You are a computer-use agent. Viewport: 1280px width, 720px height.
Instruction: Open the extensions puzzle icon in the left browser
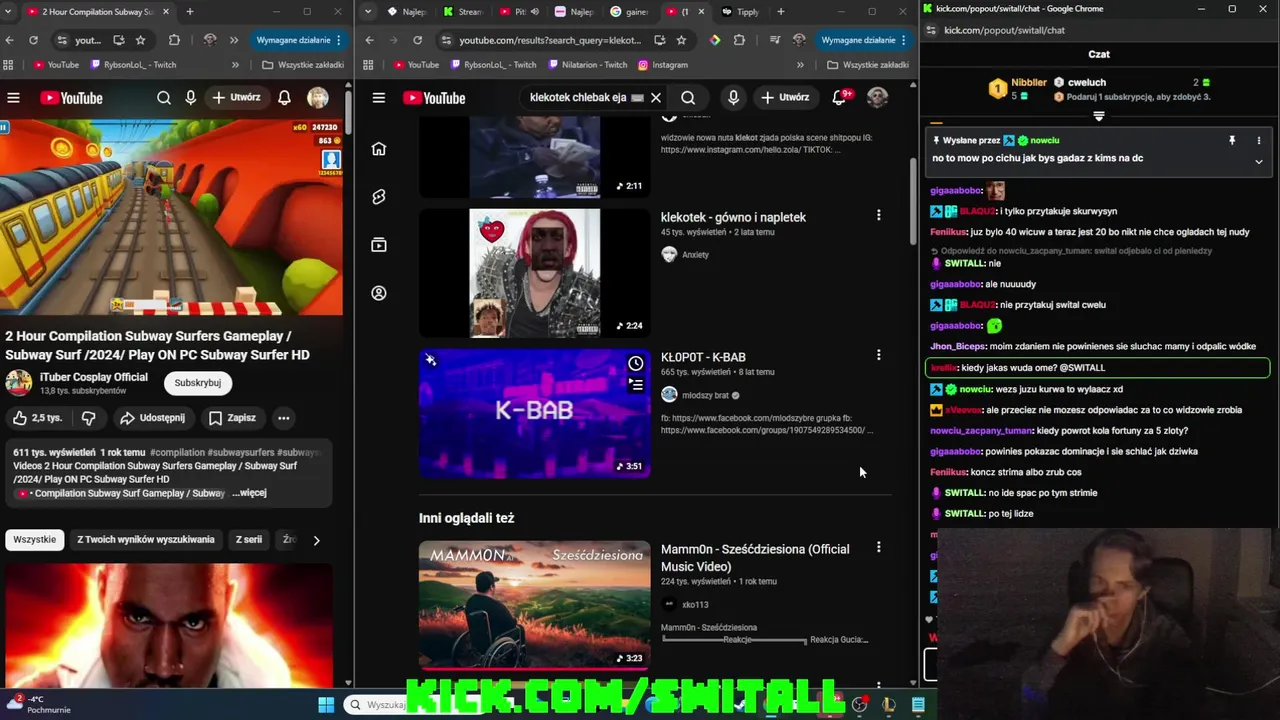(x=174, y=40)
